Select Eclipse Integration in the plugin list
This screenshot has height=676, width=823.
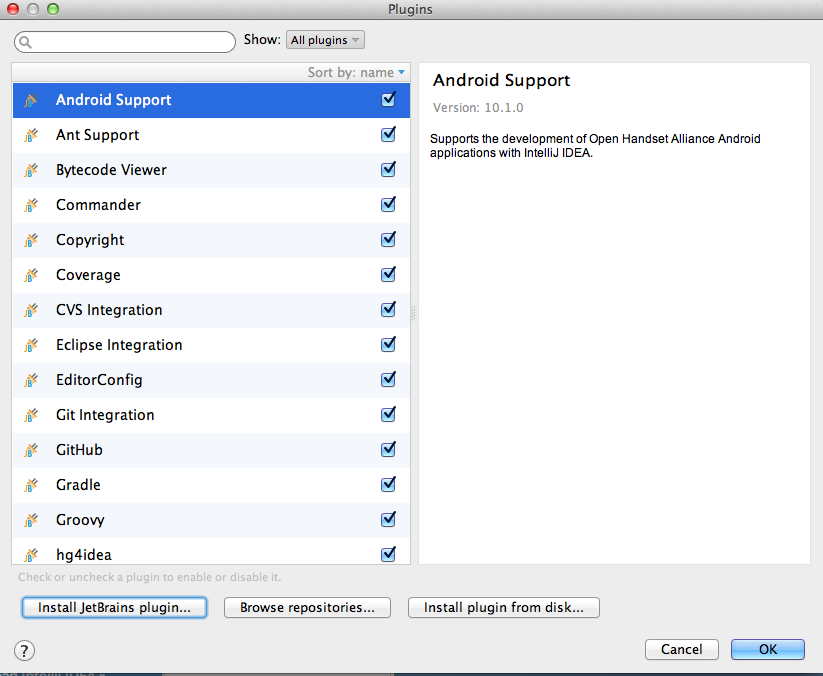[119, 345]
